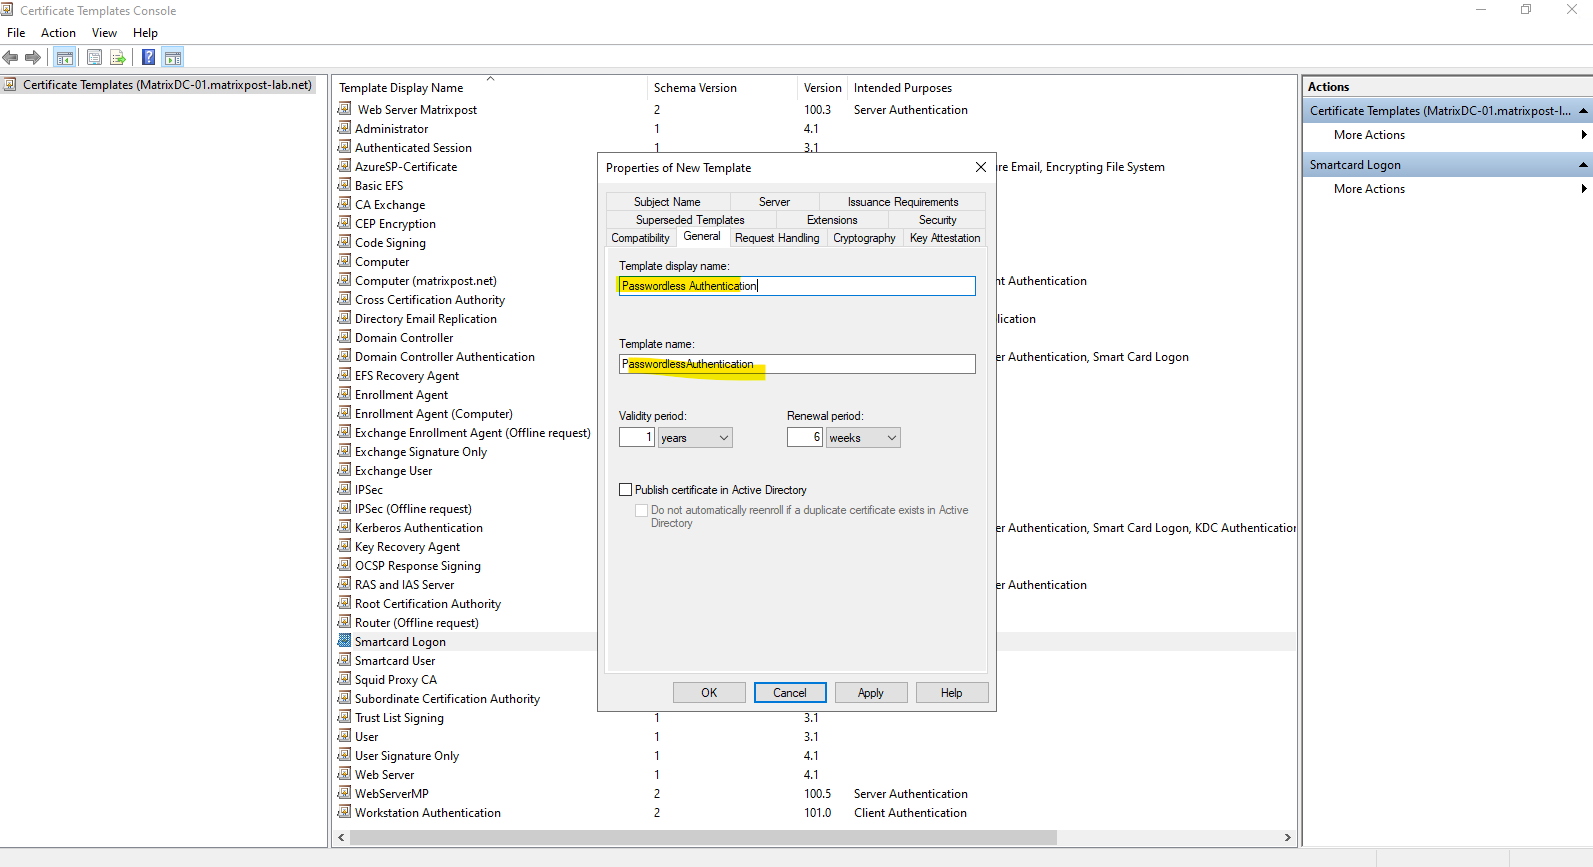Viewport: 1593px width, 867px height.
Task: Open the View menu
Action: click(104, 33)
